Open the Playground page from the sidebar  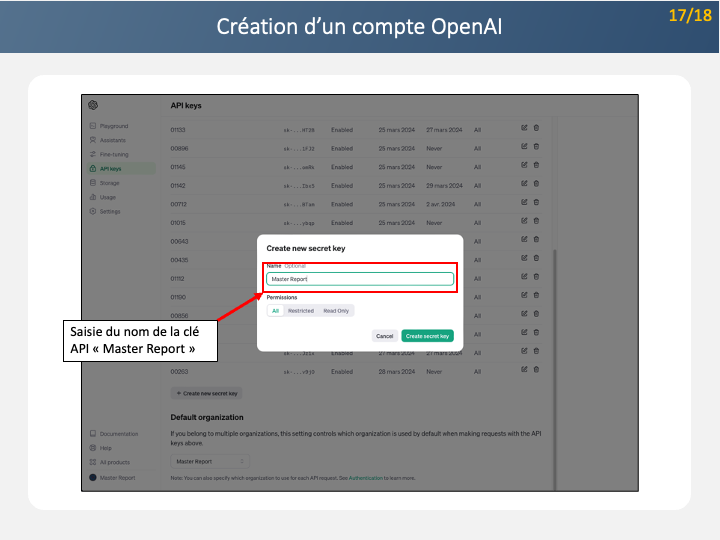(113, 126)
